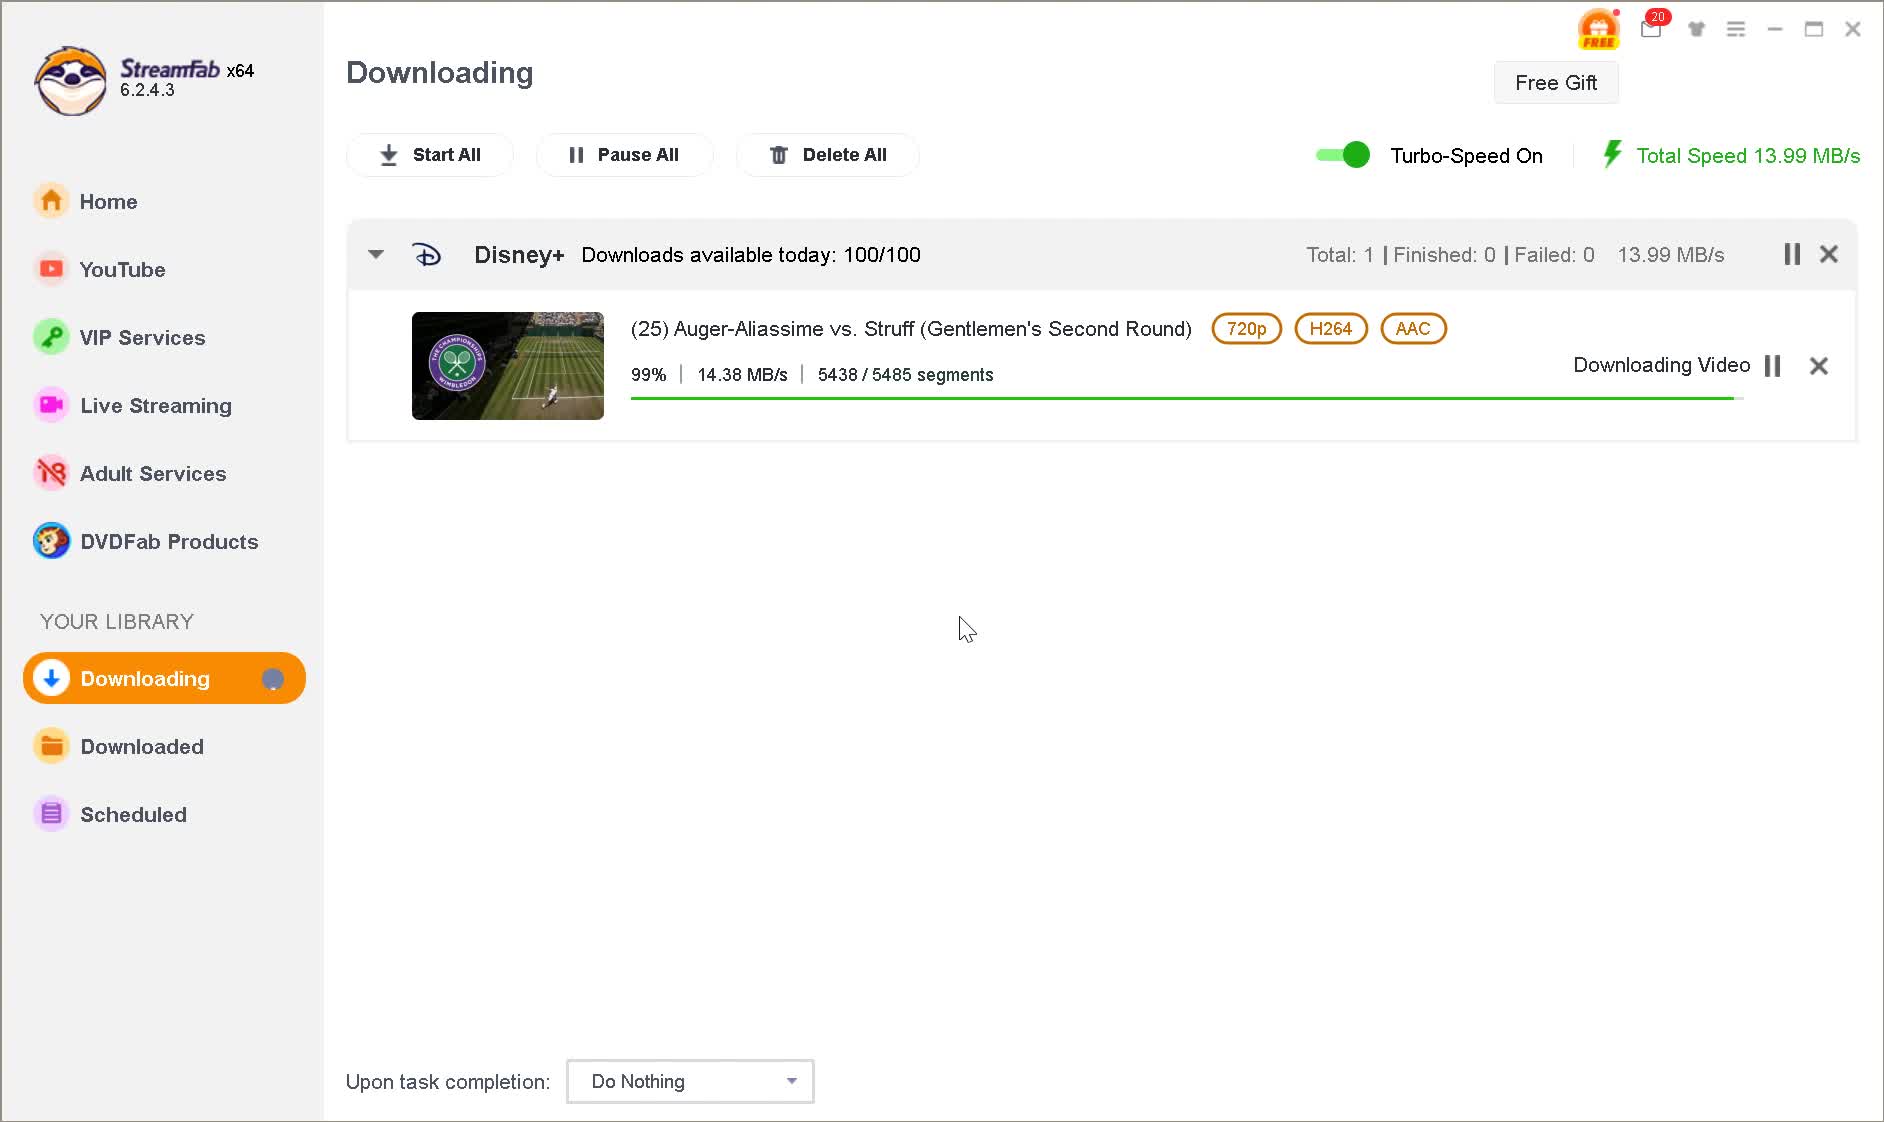Remove the Disney+ download group
1884x1122 pixels.
[1829, 254]
